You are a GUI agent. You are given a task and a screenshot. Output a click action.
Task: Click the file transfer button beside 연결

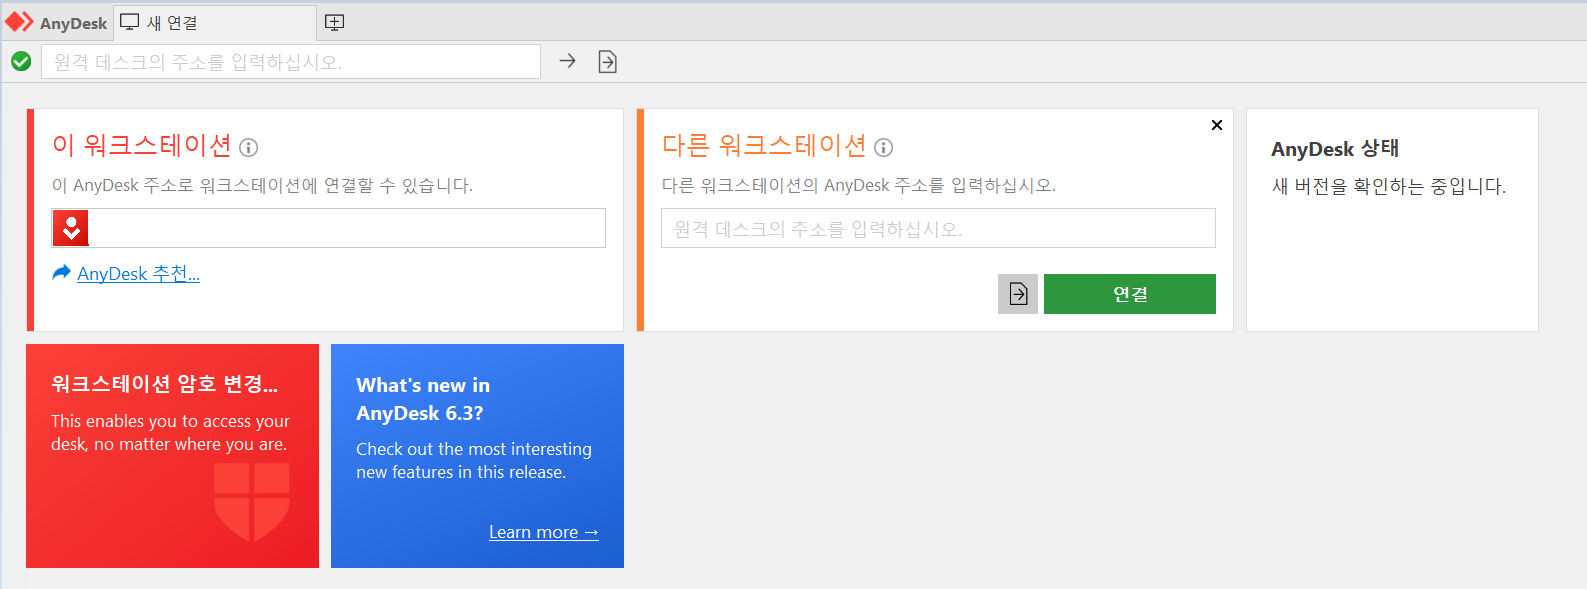(x=1018, y=294)
